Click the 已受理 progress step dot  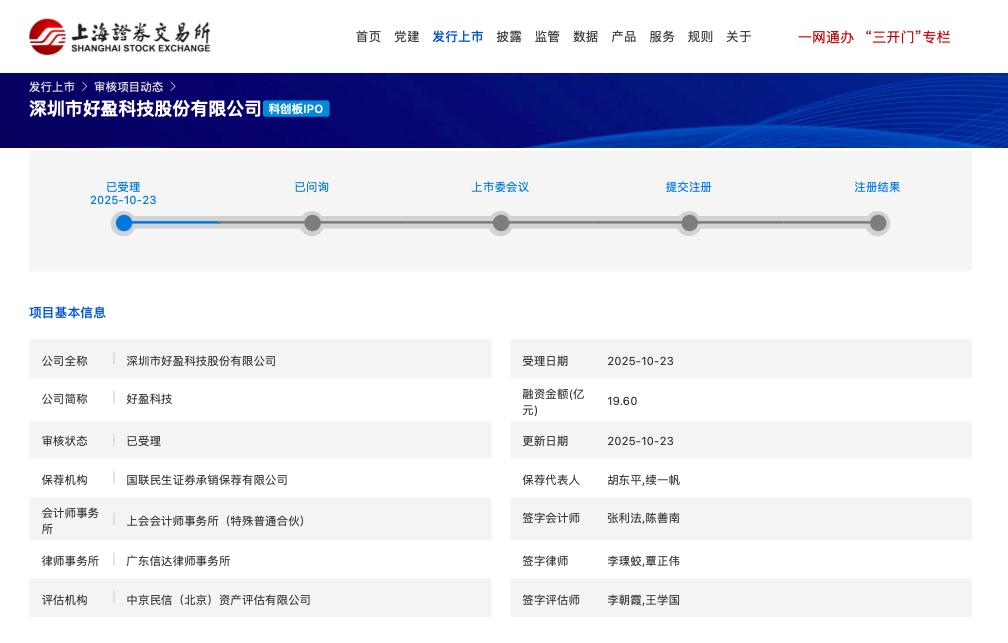(123, 223)
